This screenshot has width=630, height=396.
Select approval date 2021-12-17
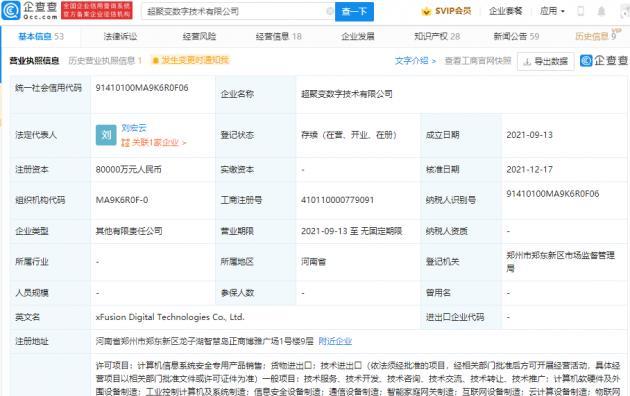pos(530,169)
